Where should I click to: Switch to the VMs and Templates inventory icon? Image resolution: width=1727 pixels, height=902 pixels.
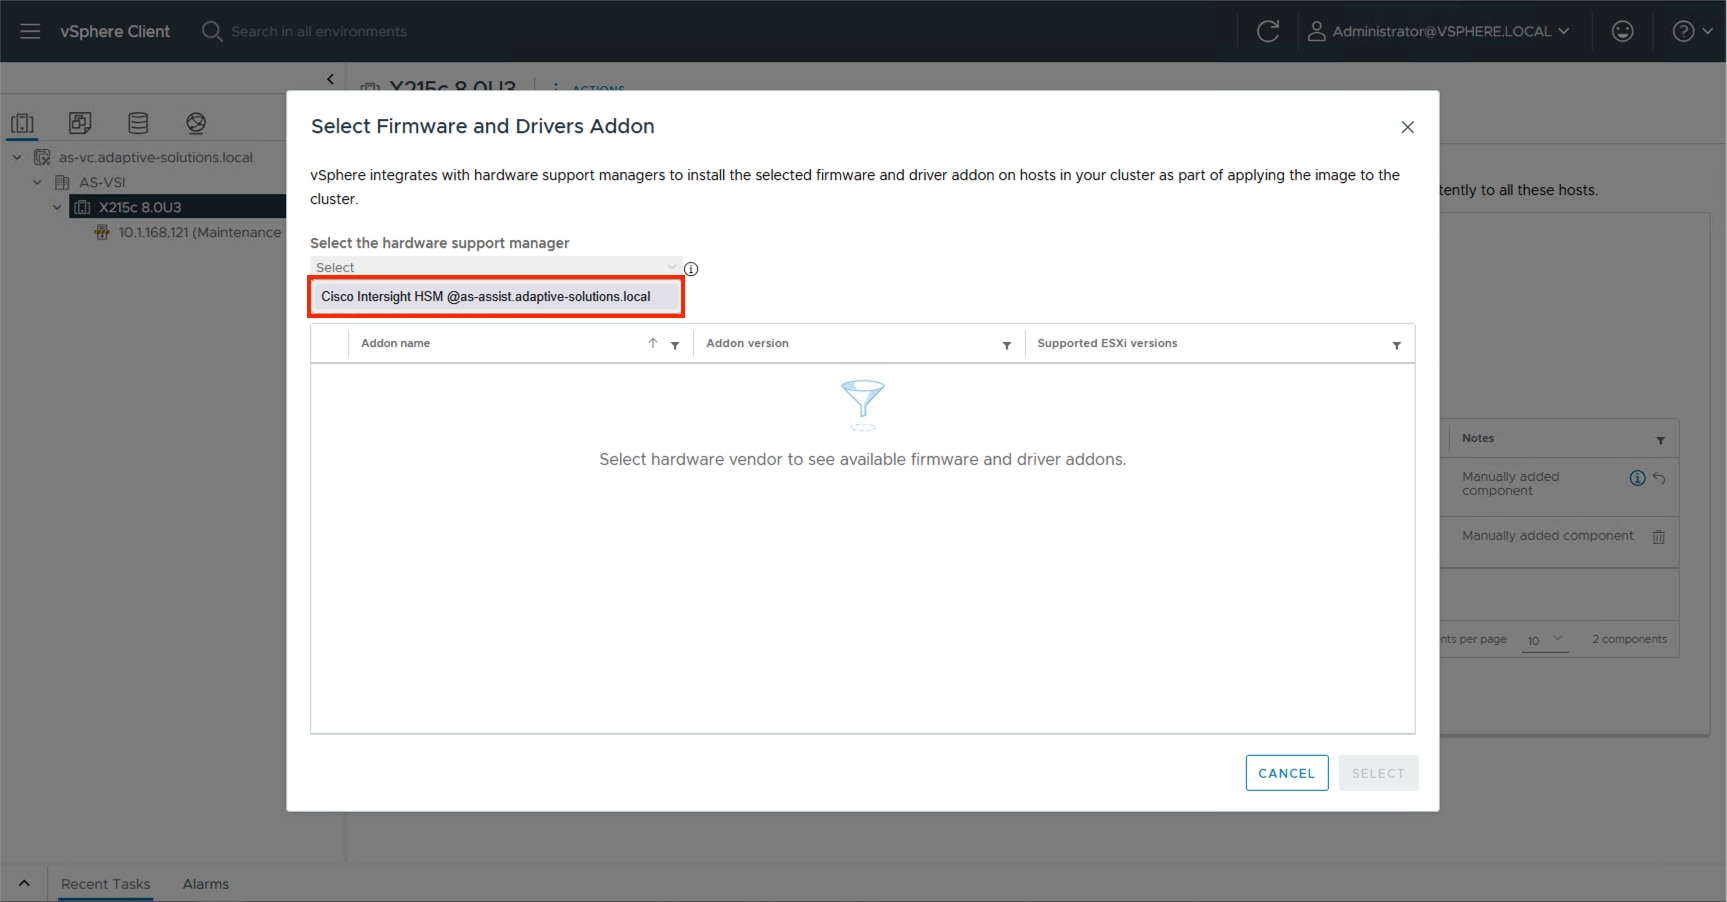[80, 122]
